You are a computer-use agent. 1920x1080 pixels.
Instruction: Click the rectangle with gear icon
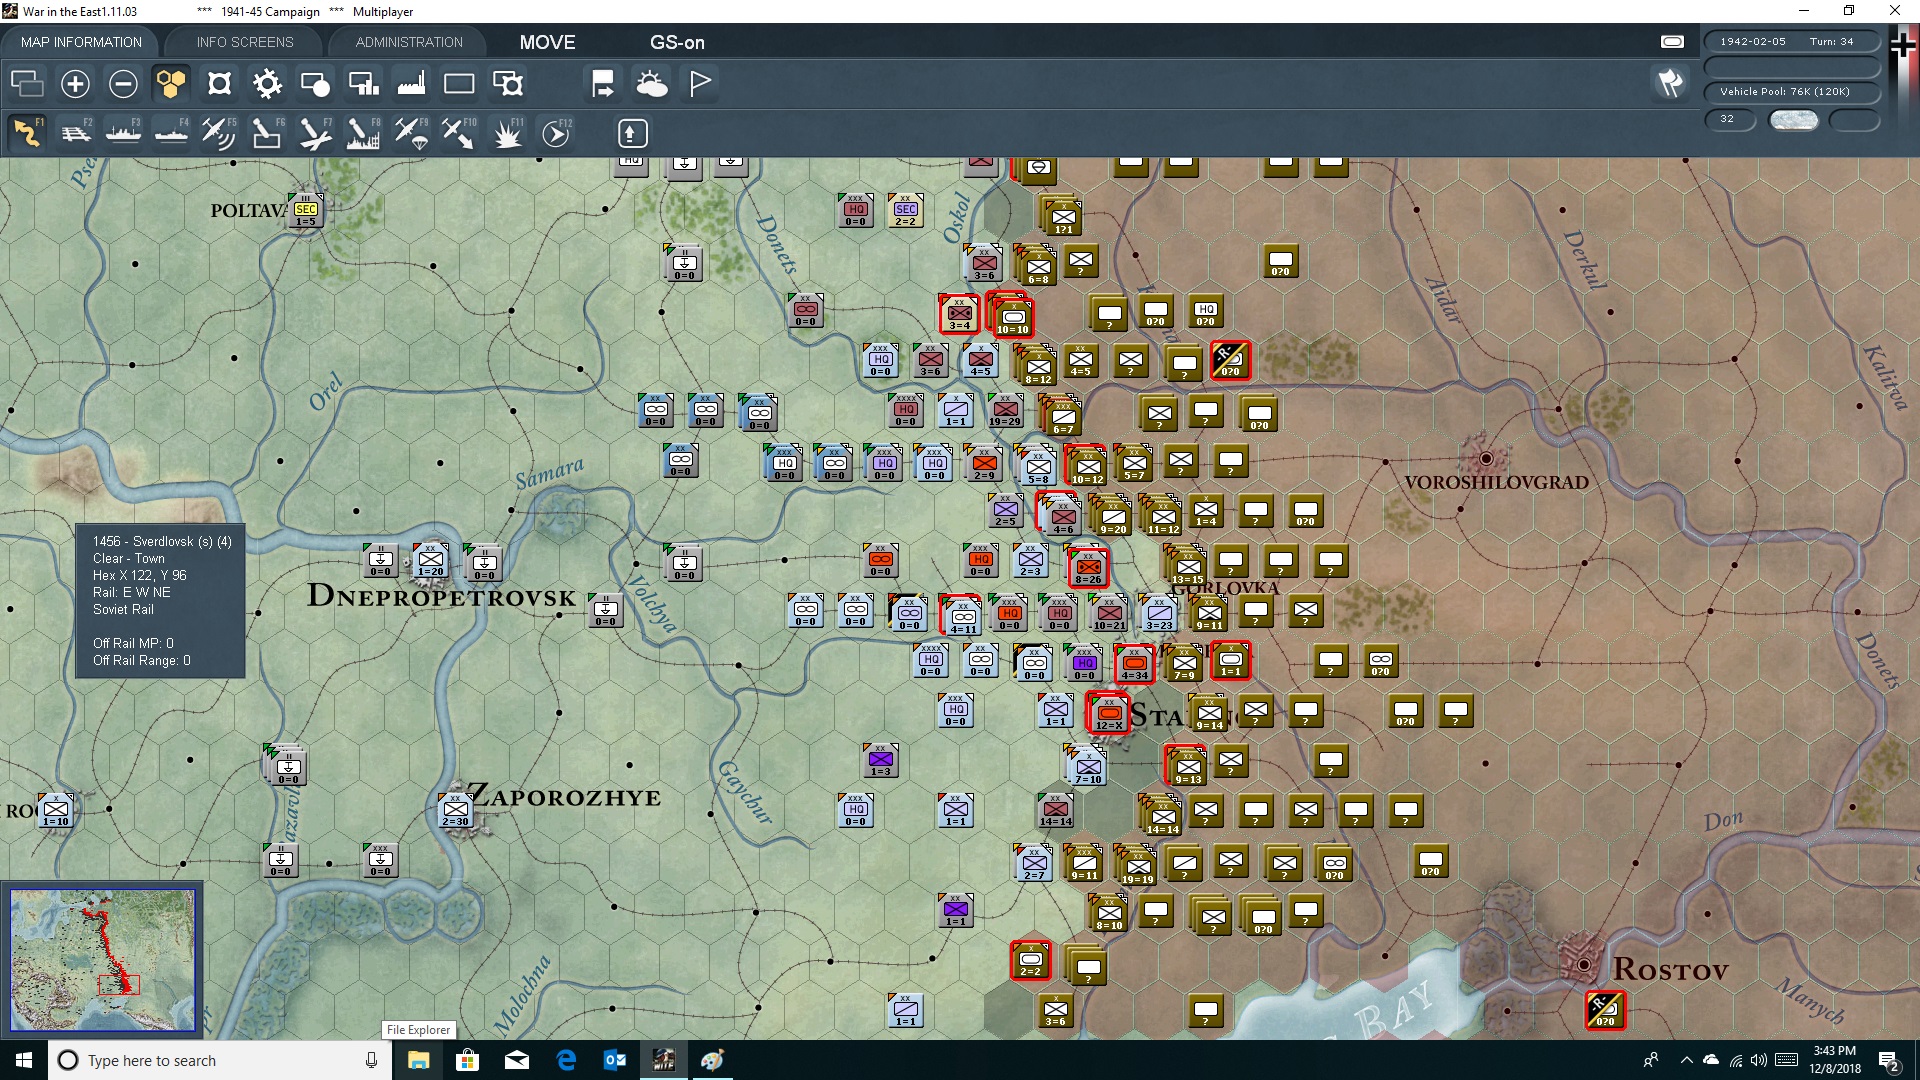click(508, 84)
